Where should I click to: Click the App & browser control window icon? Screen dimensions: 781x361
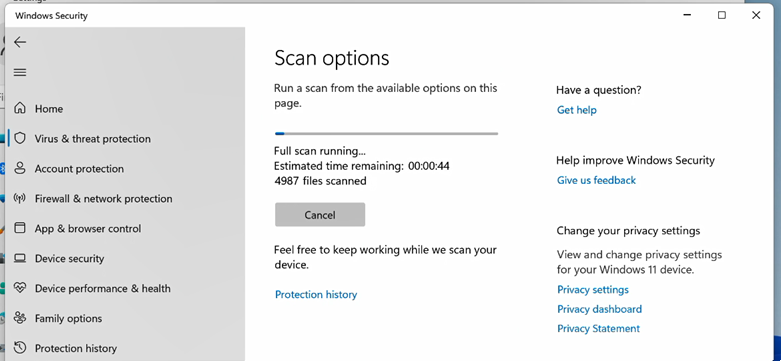click(20, 228)
